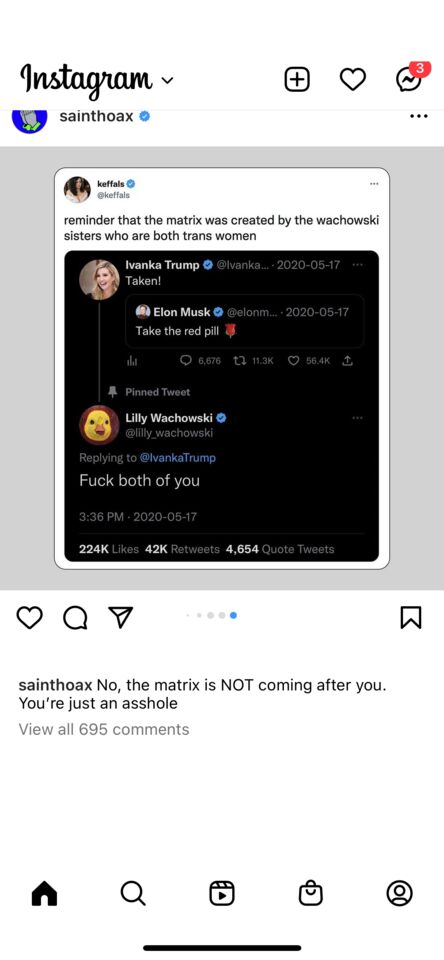Open the new post plus icon
The height and width of the screenshot is (960, 444).
click(x=297, y=80)
